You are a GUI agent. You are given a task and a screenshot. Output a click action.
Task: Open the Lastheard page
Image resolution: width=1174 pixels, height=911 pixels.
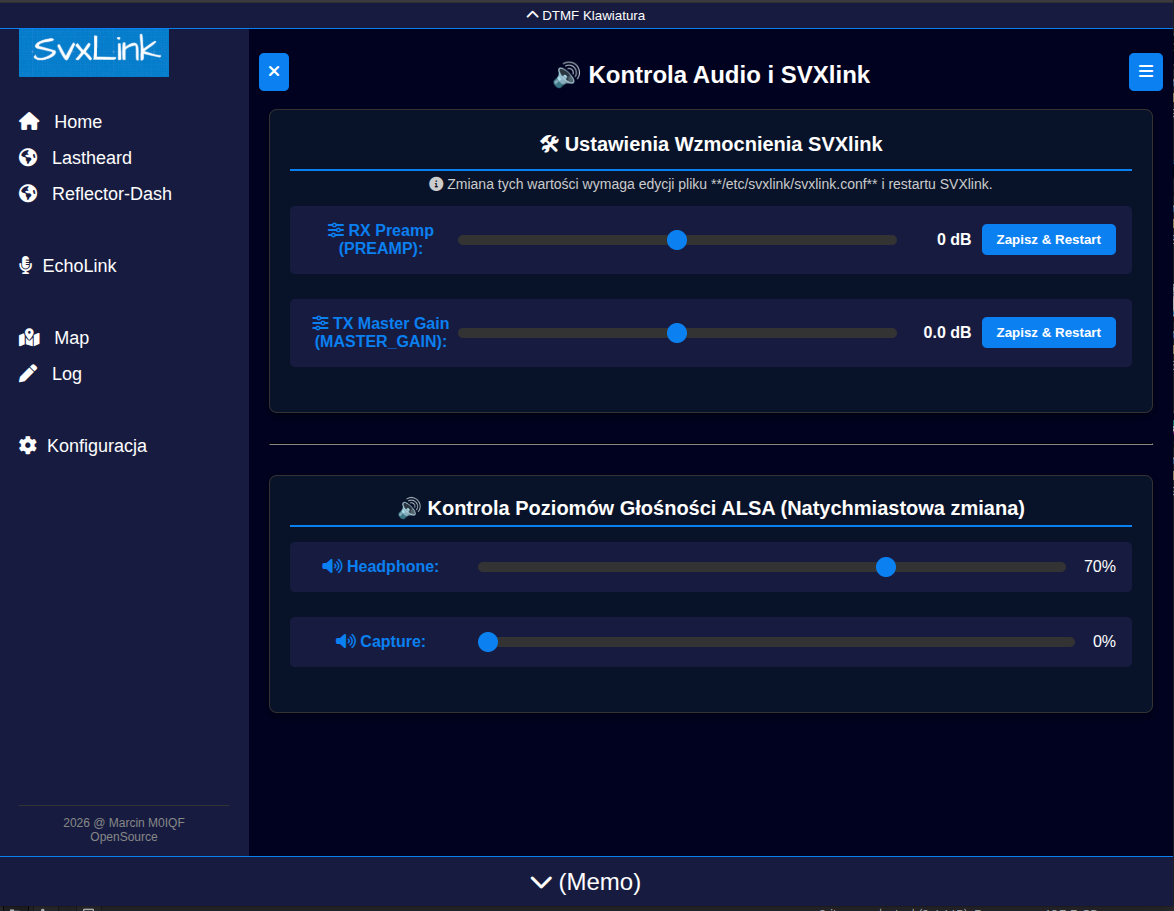click(91, 158)
